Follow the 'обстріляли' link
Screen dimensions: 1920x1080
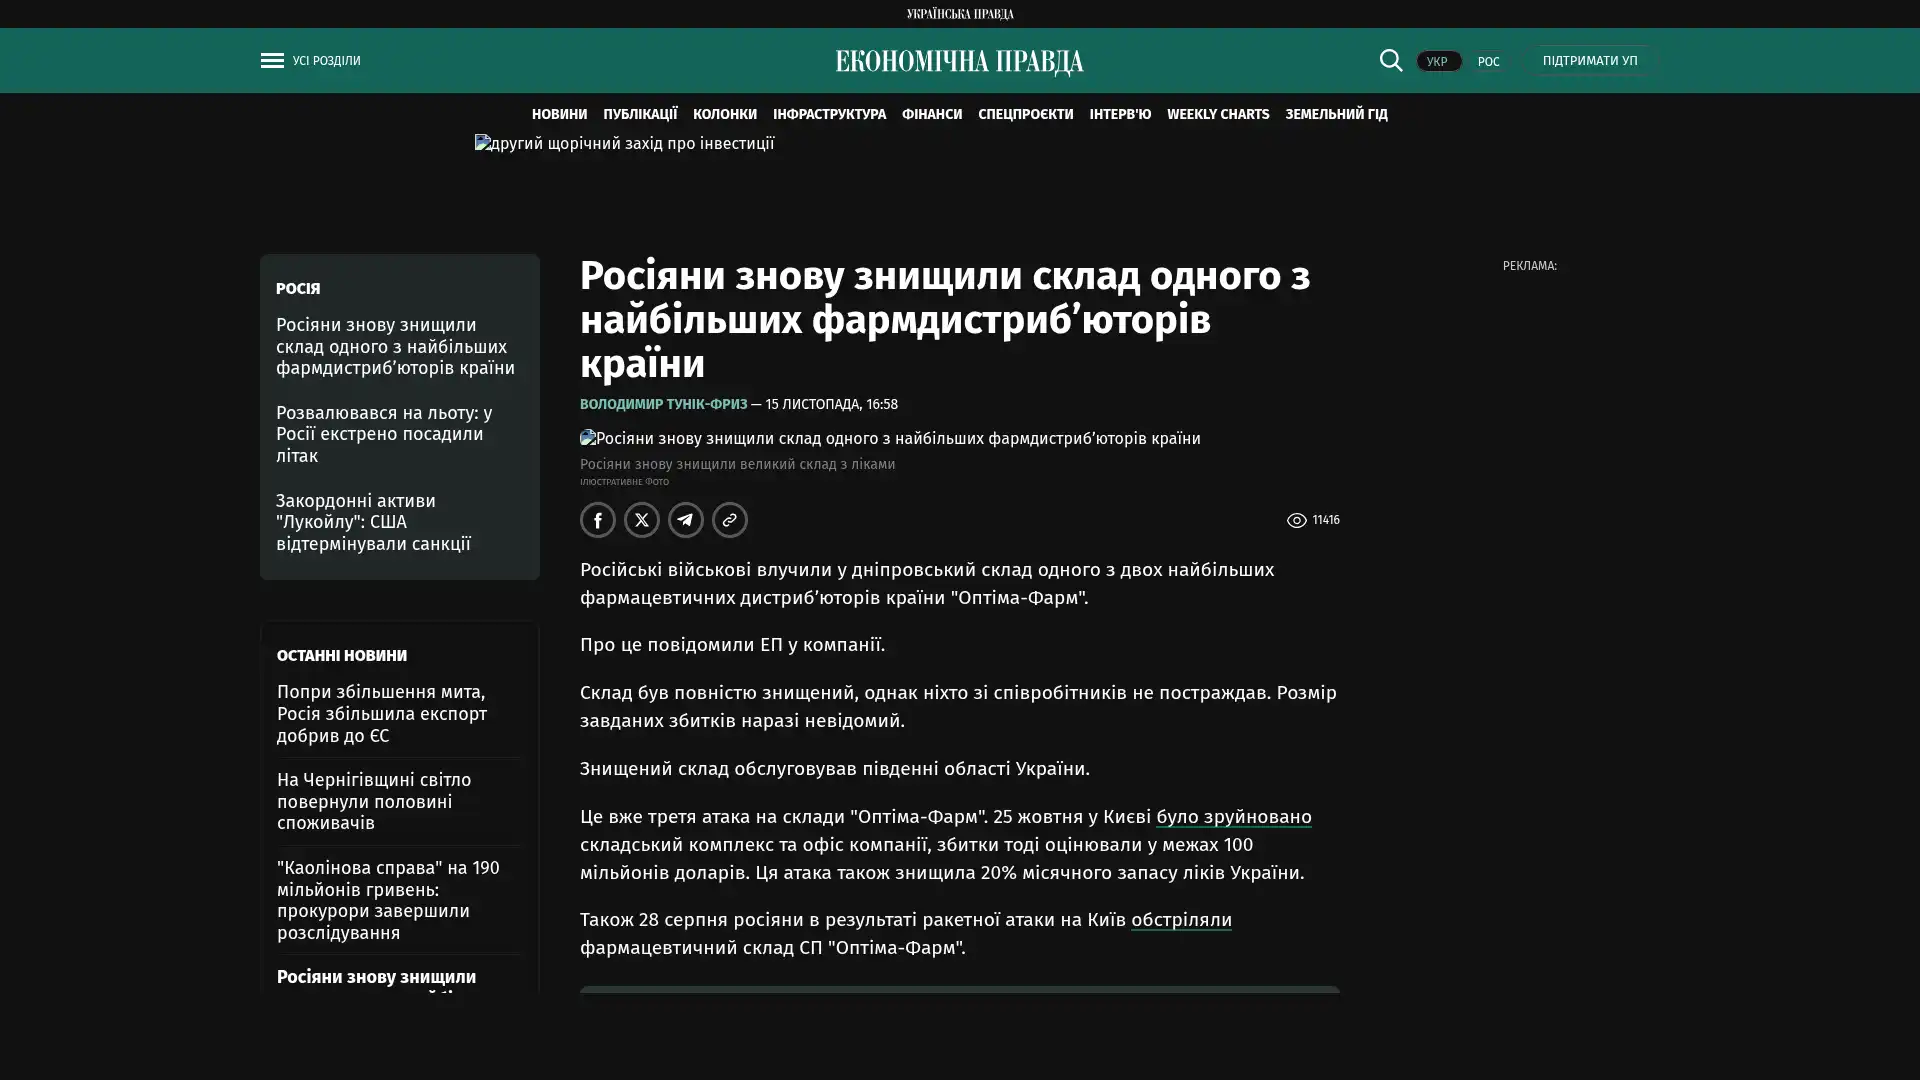click(x=1181, y=920)
